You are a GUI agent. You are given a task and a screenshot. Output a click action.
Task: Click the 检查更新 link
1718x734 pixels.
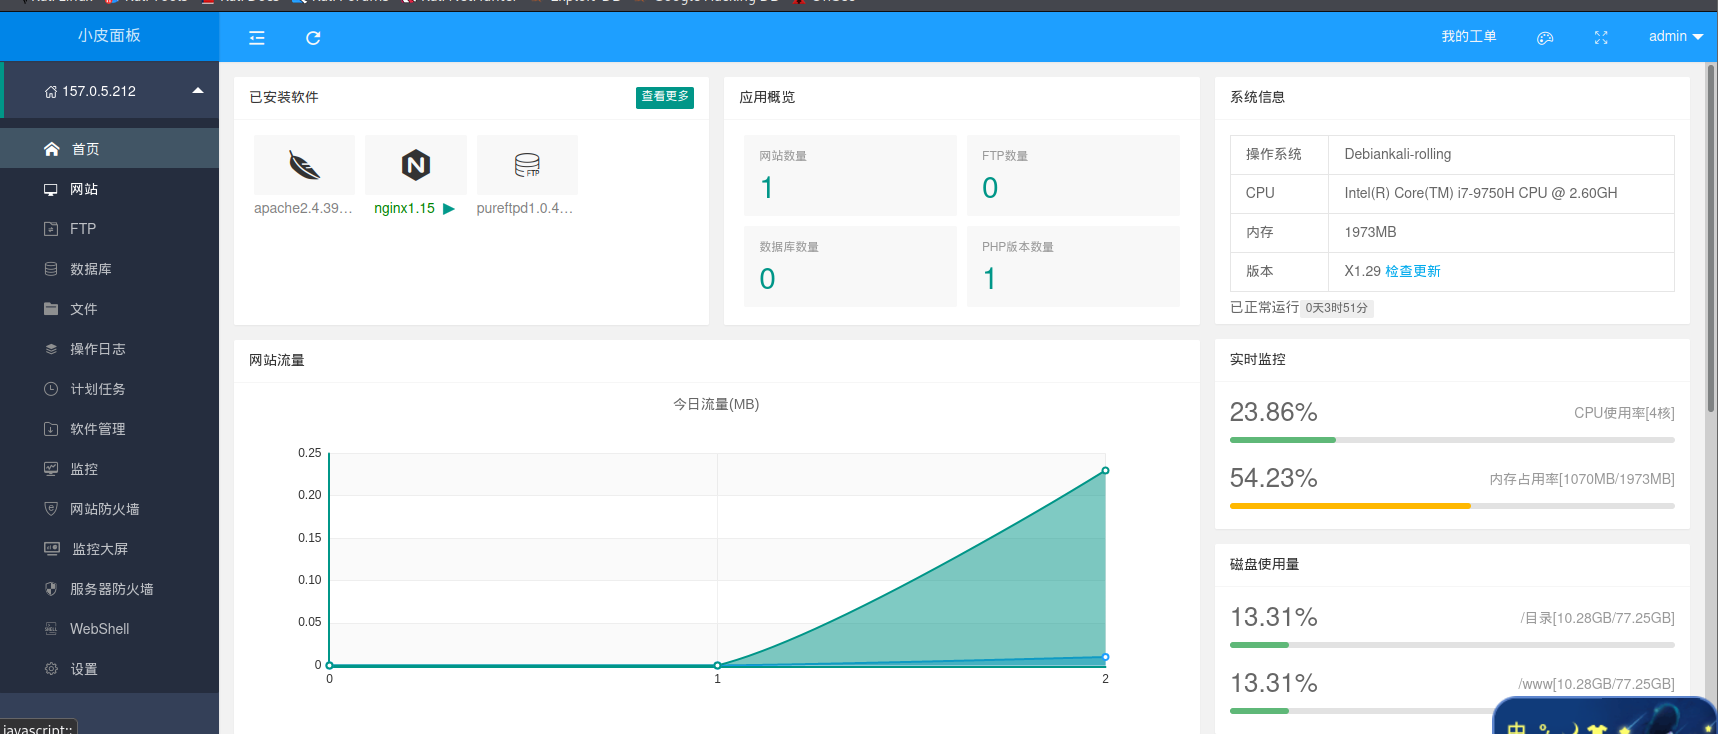coord(1413,271)
